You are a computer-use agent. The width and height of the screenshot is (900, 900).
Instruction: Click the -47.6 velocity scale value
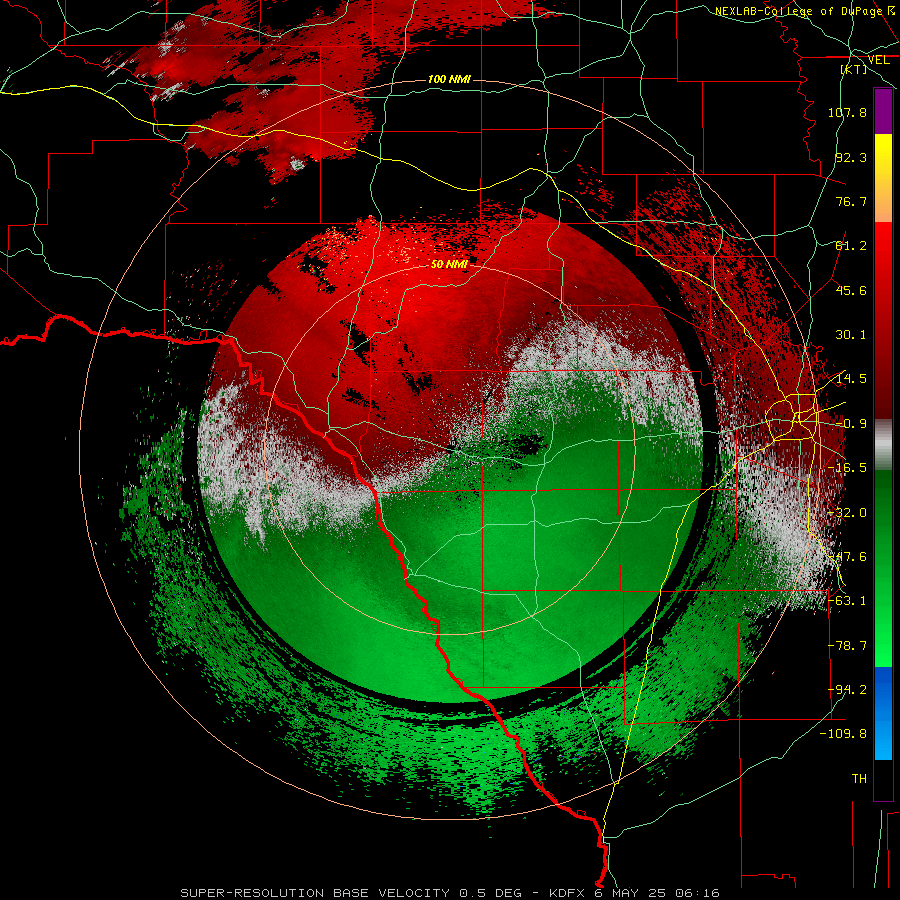click(x=847, y=557)
